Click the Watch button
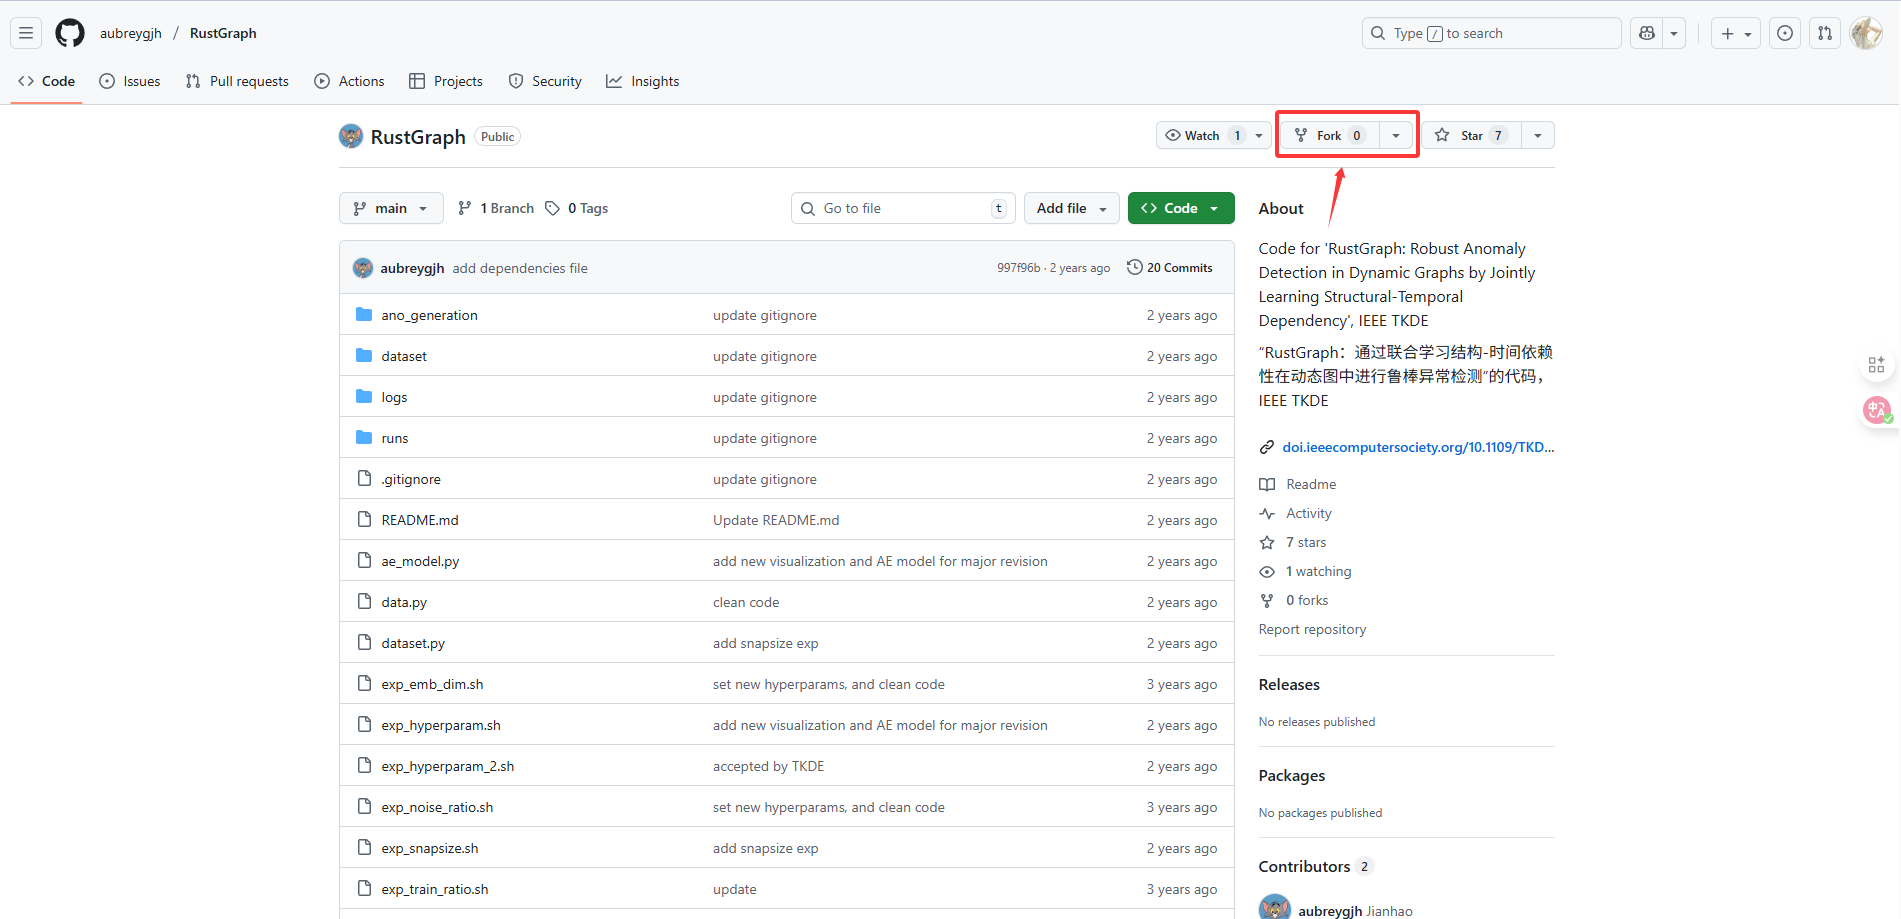 (1201, 135)
